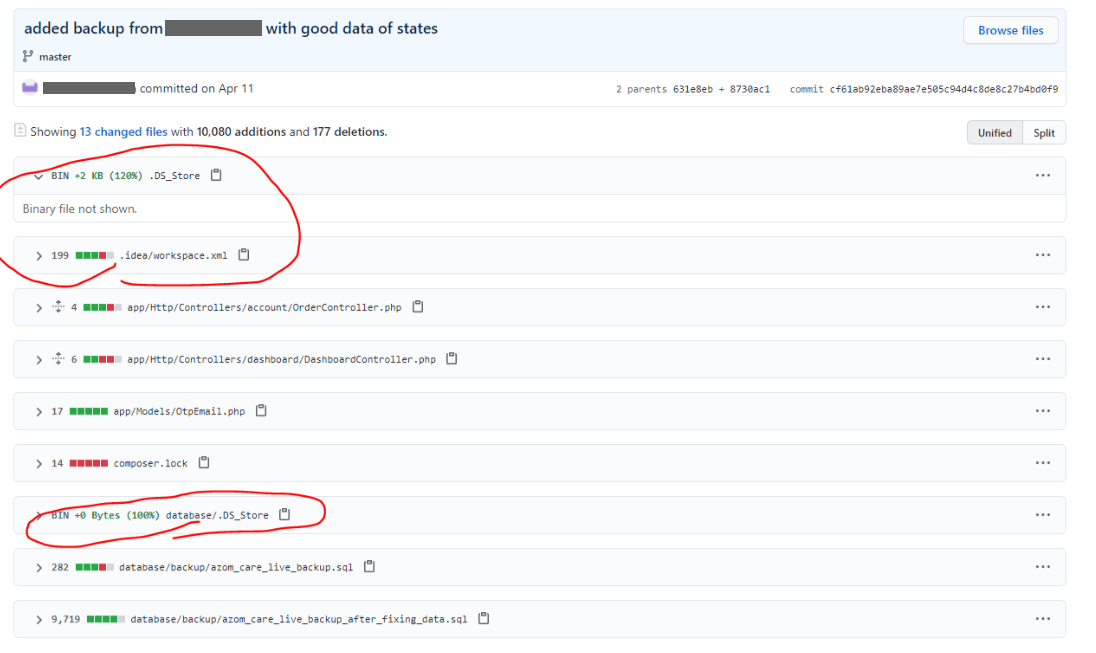Click 'committed on Apr 11' text
This screenshot has height=653, width=1096.
[x=196, y=88]
